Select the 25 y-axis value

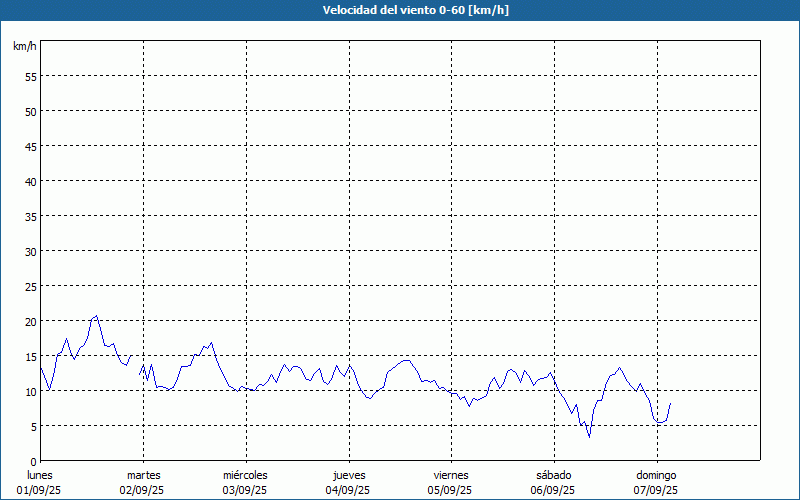31,286
